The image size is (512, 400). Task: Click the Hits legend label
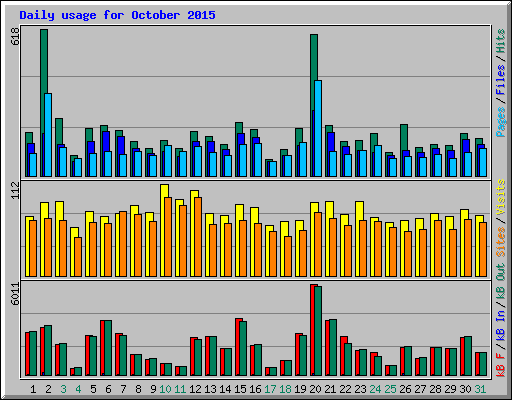coord(501,41)
